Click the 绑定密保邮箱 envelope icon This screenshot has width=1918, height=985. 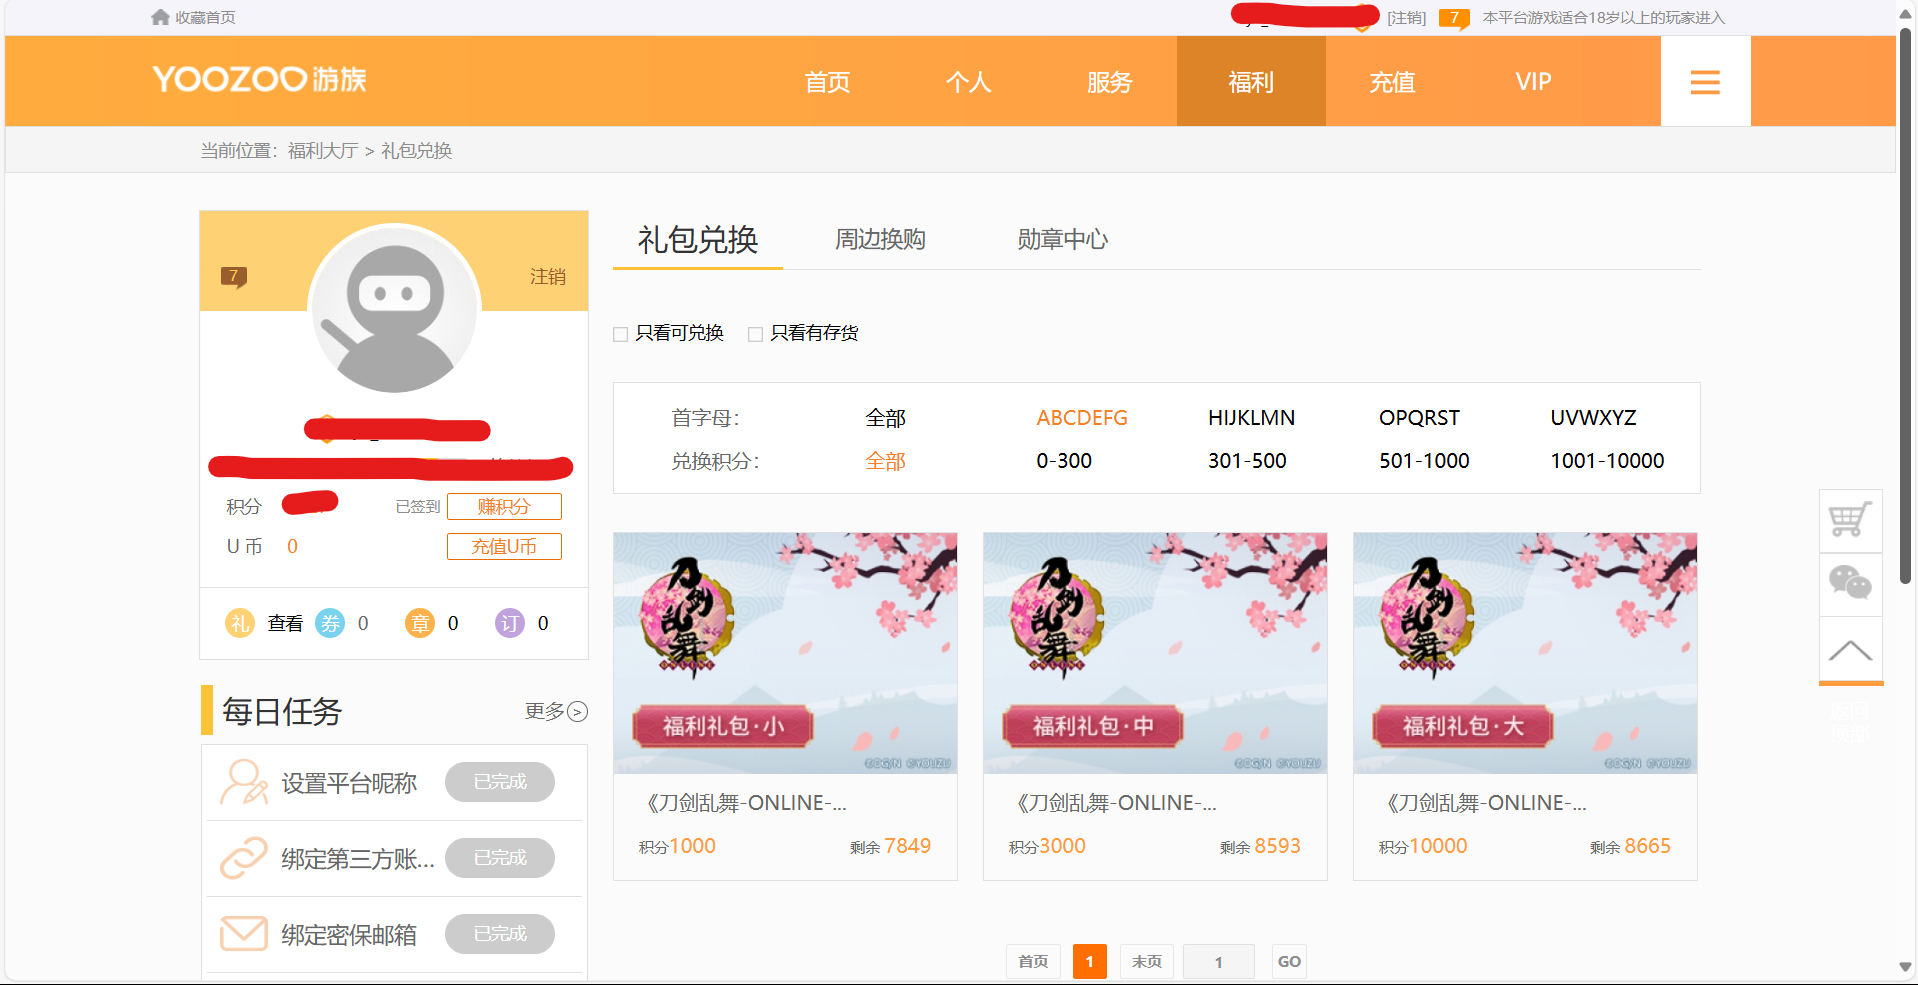tap(244, 934)
